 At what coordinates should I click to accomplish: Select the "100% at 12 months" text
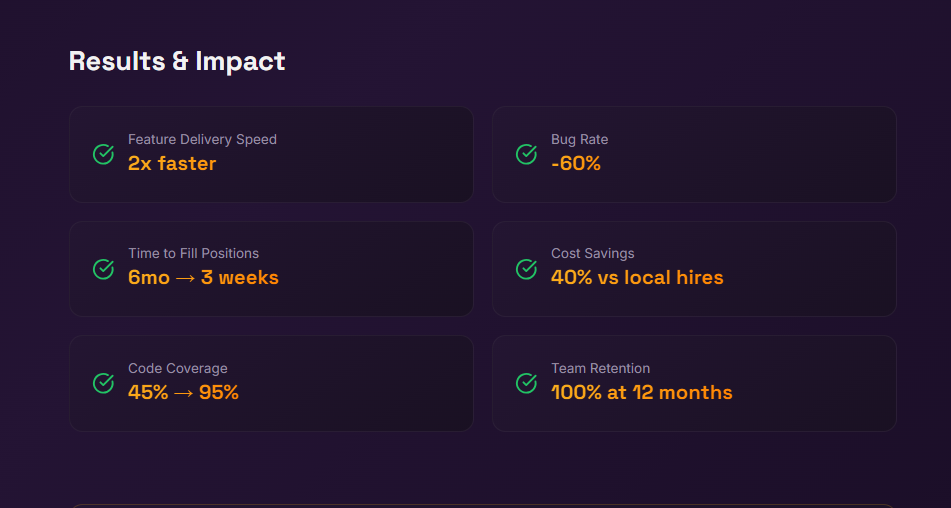tap(641, 393)
